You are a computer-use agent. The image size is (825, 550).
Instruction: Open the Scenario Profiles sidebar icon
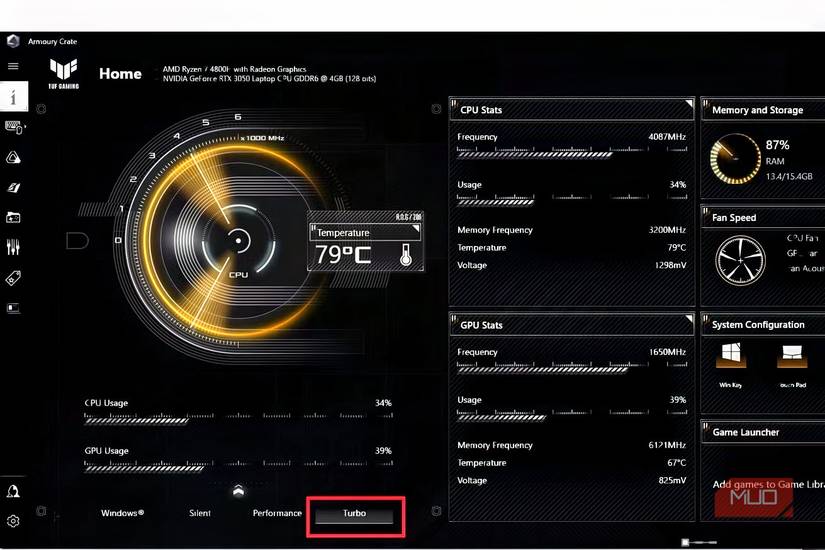[x=13, y=187]
